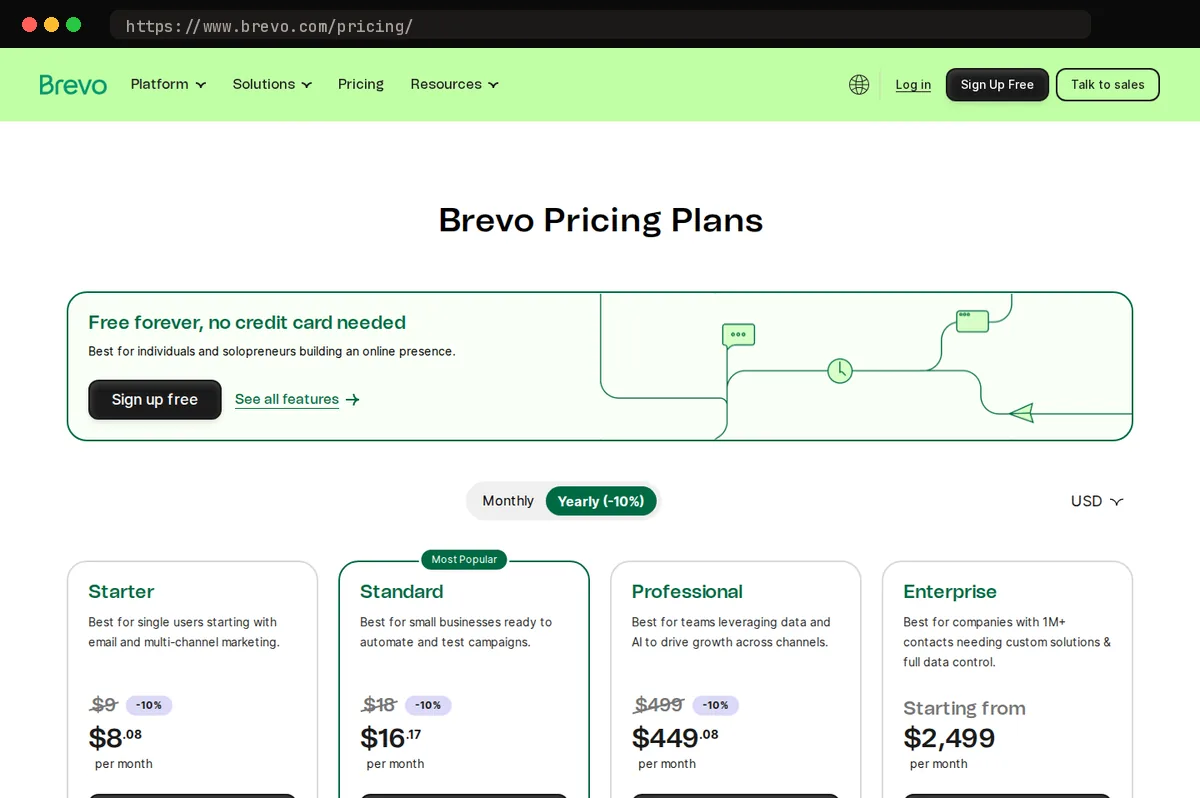Click the Free forever, no credit card needed heading
The width and height of the screenshot is (1200, 798).
pos(247,322)
